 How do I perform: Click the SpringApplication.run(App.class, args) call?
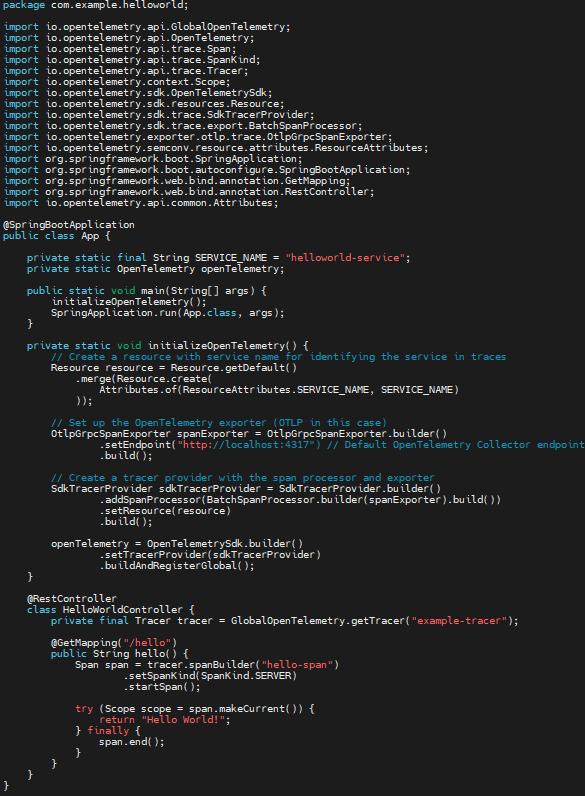[168, 313]
